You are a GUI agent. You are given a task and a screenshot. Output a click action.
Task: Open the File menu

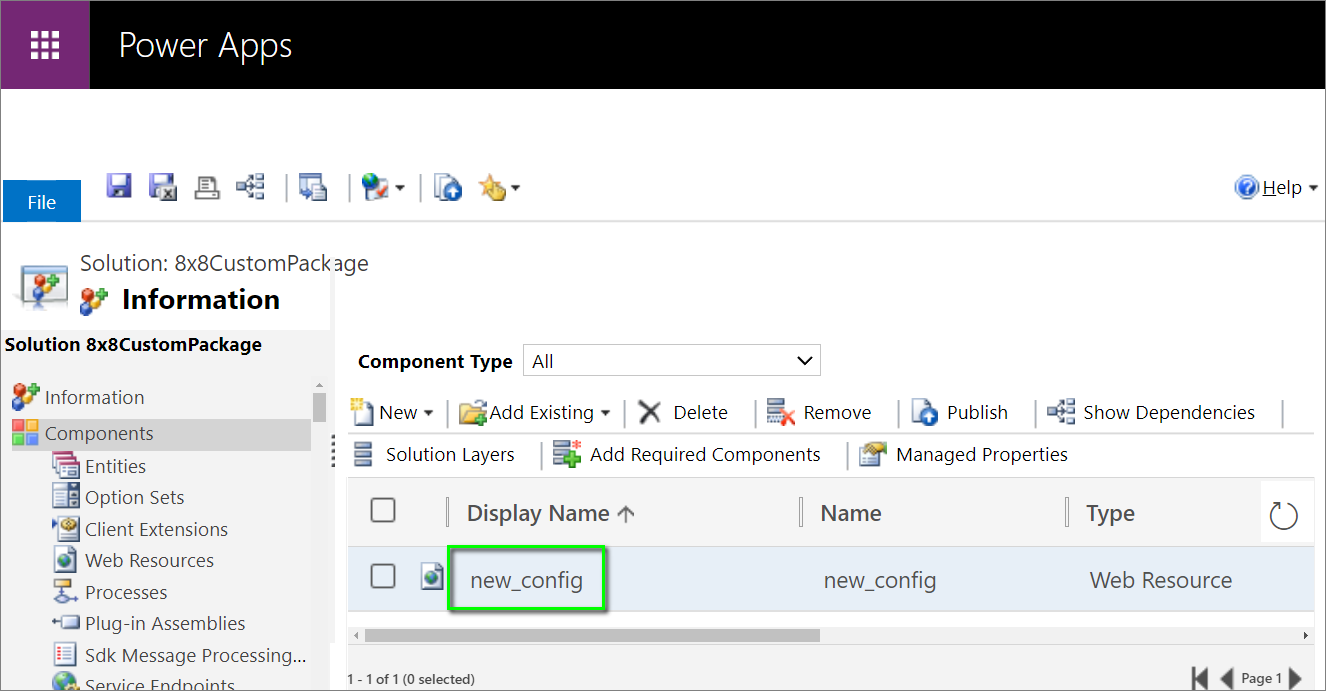pos(42,202)
